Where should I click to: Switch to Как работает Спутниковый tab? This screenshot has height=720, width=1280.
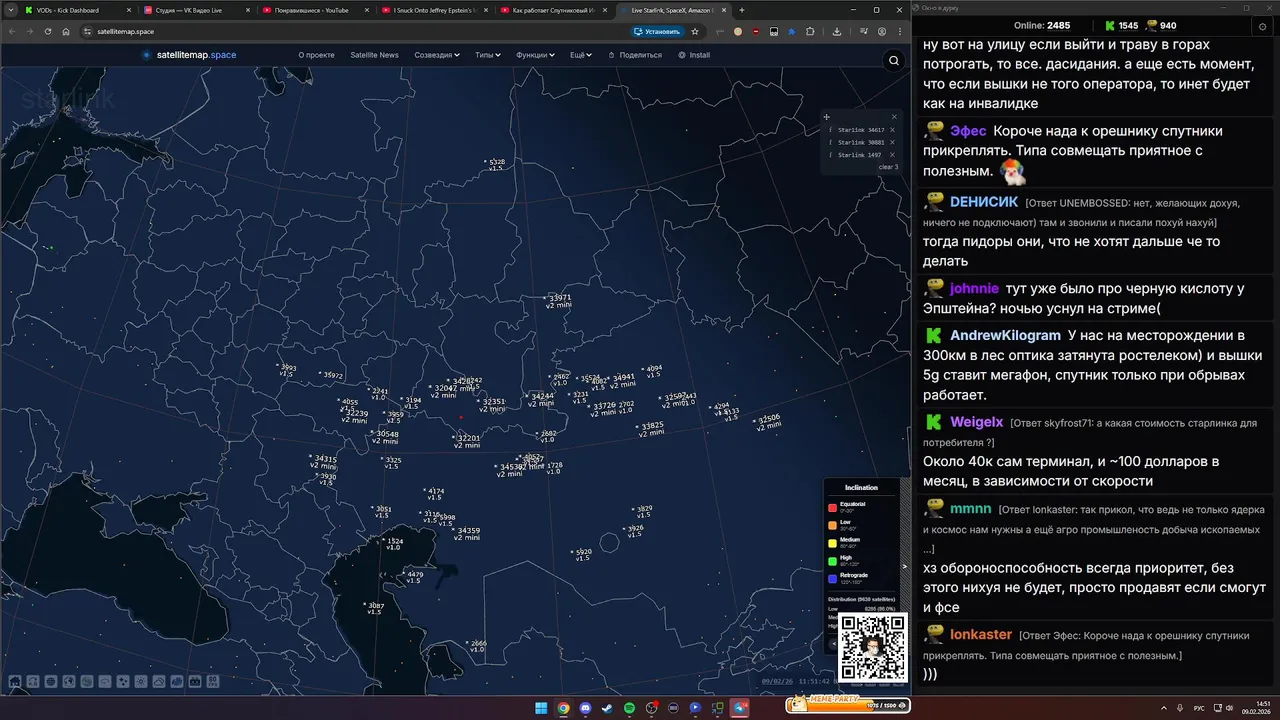click(x=552, y=10)
